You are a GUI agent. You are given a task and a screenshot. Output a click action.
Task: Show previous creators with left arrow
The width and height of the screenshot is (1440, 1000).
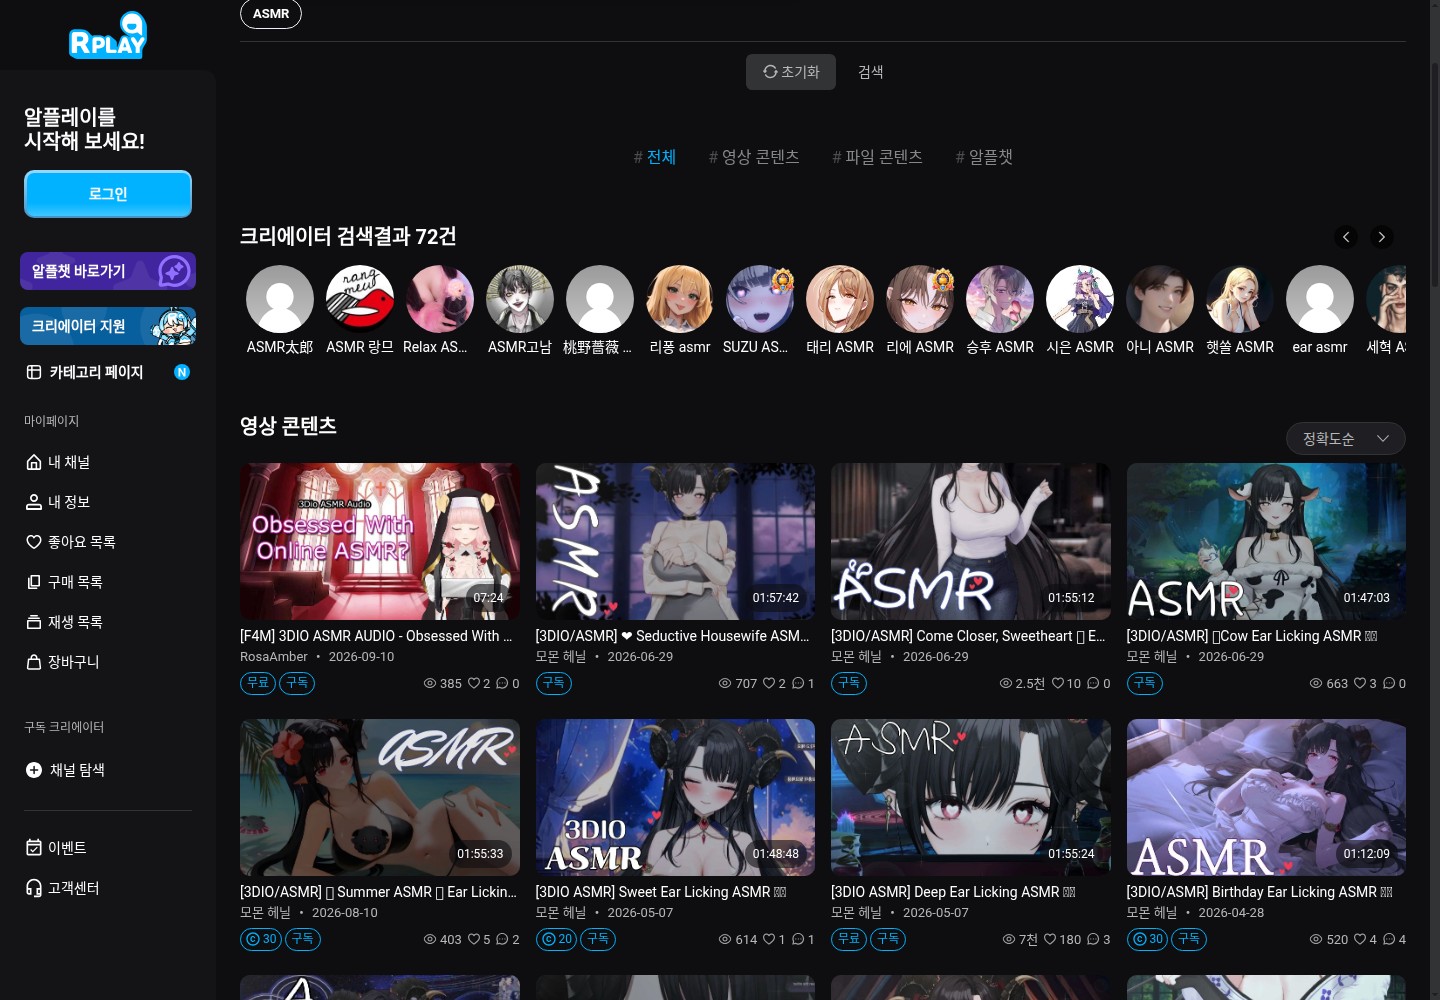click(x=1346, y=237)
